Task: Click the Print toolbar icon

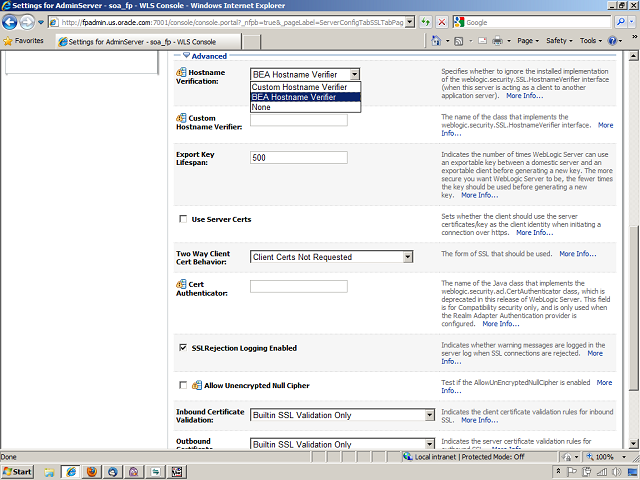Action: (497, 41)
